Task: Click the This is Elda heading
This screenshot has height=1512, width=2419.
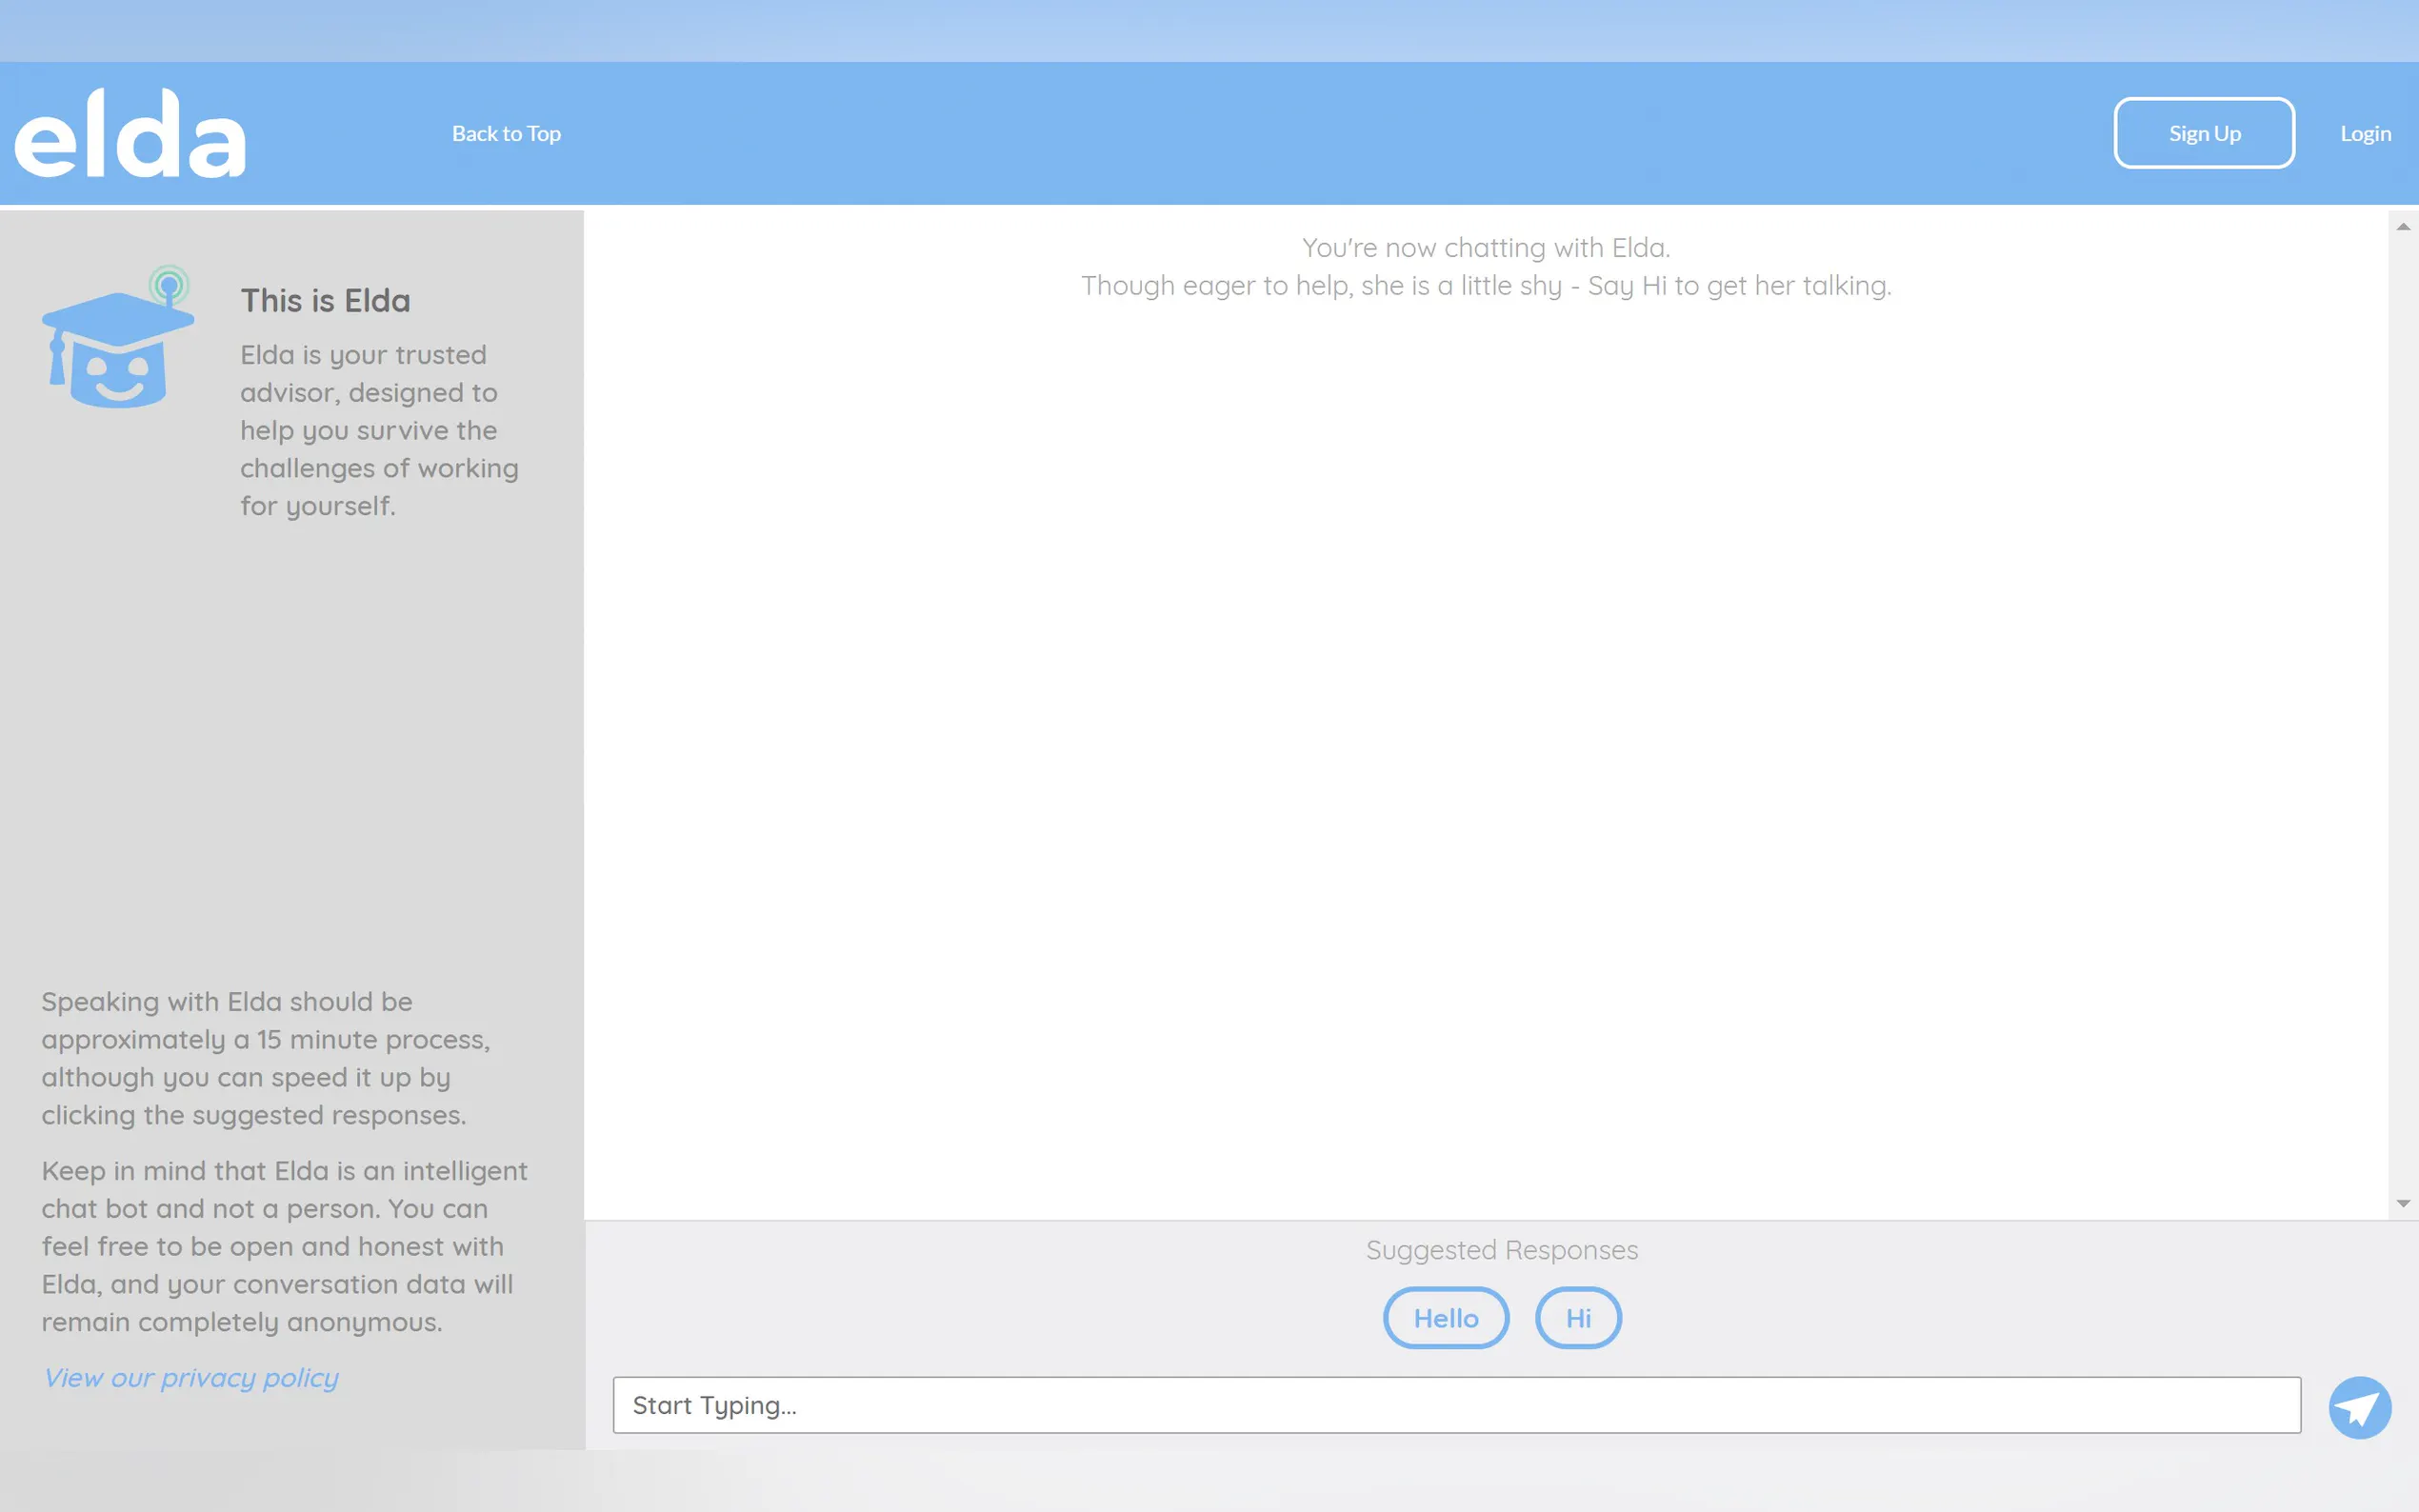Action: (x=325, y=301)
